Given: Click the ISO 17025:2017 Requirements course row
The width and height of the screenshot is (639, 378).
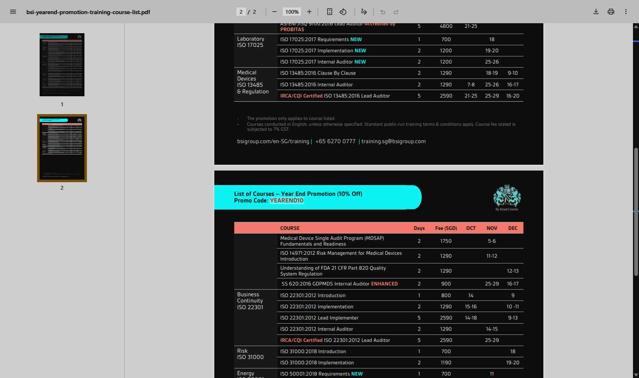Looking at the screenshot, I should click(x=400, y=40).
